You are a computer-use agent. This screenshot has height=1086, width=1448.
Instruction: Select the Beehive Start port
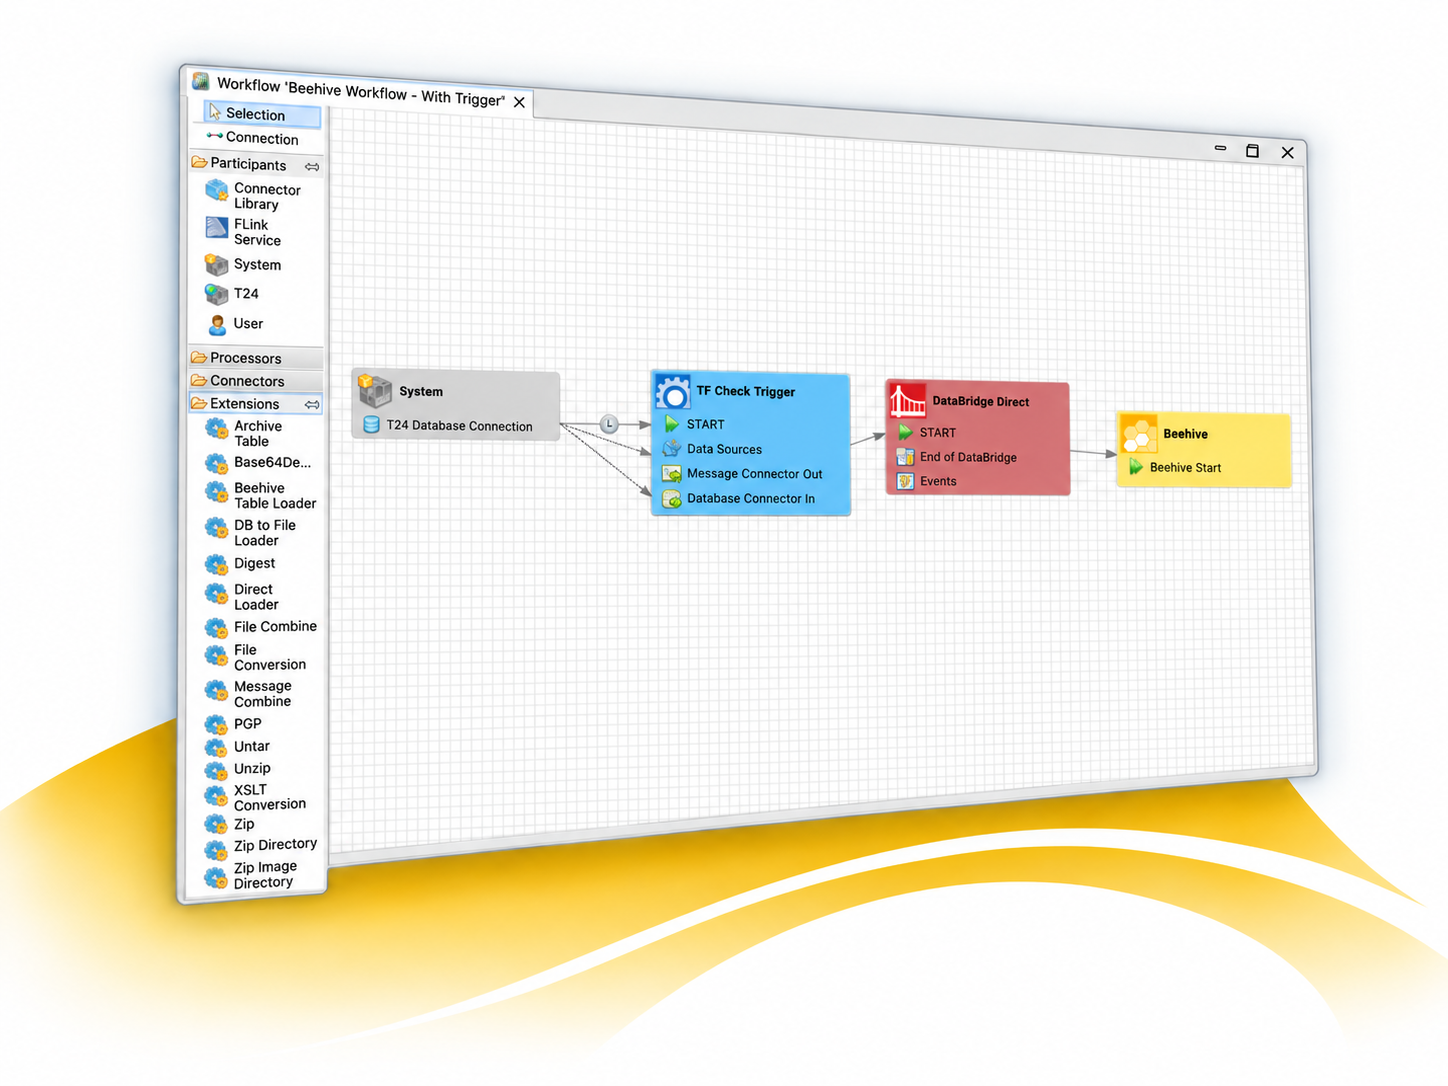coord(1175,467)
